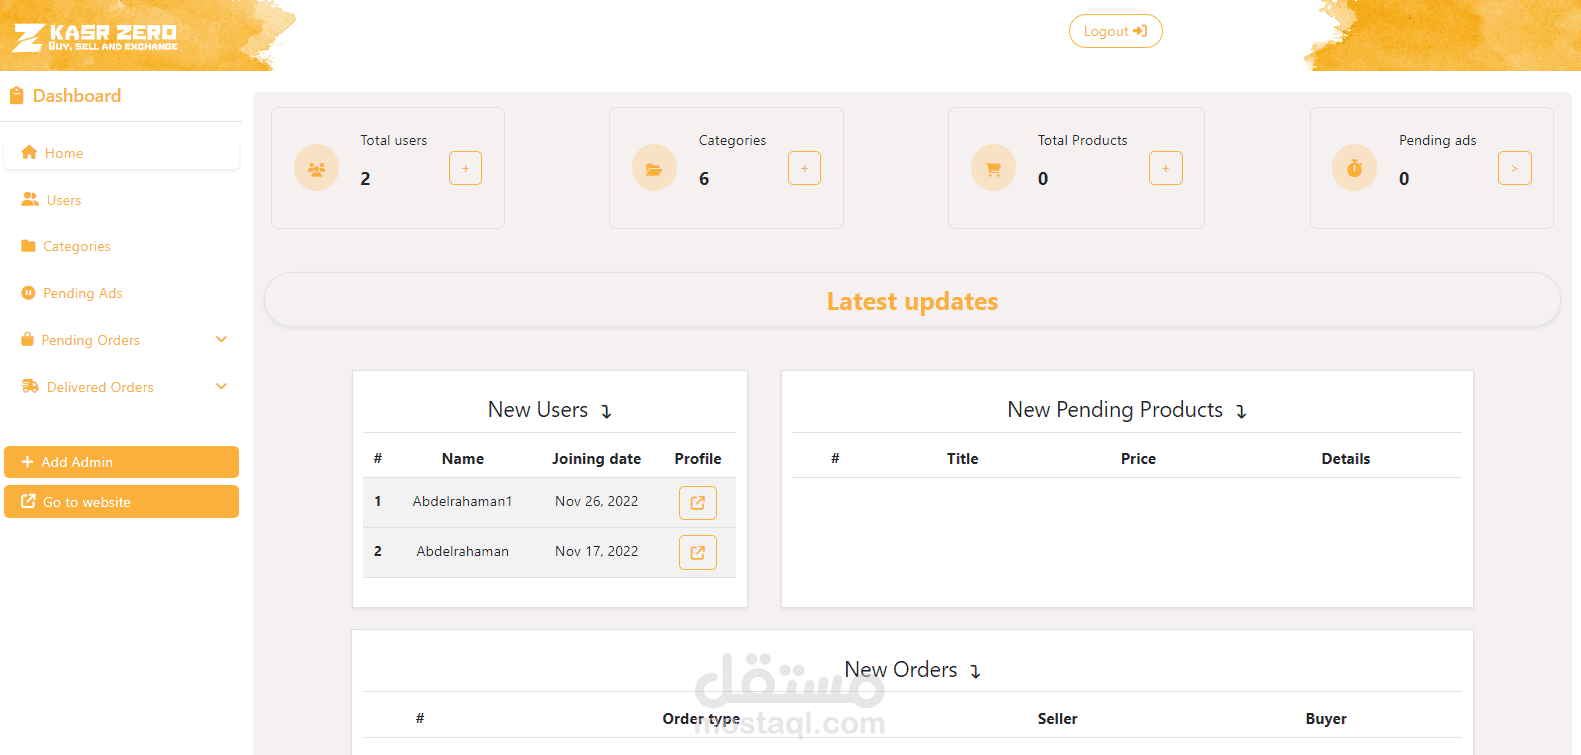Open the profile of Abdelrahaman1
The image size is (1581, 755).
pos(698,503)
